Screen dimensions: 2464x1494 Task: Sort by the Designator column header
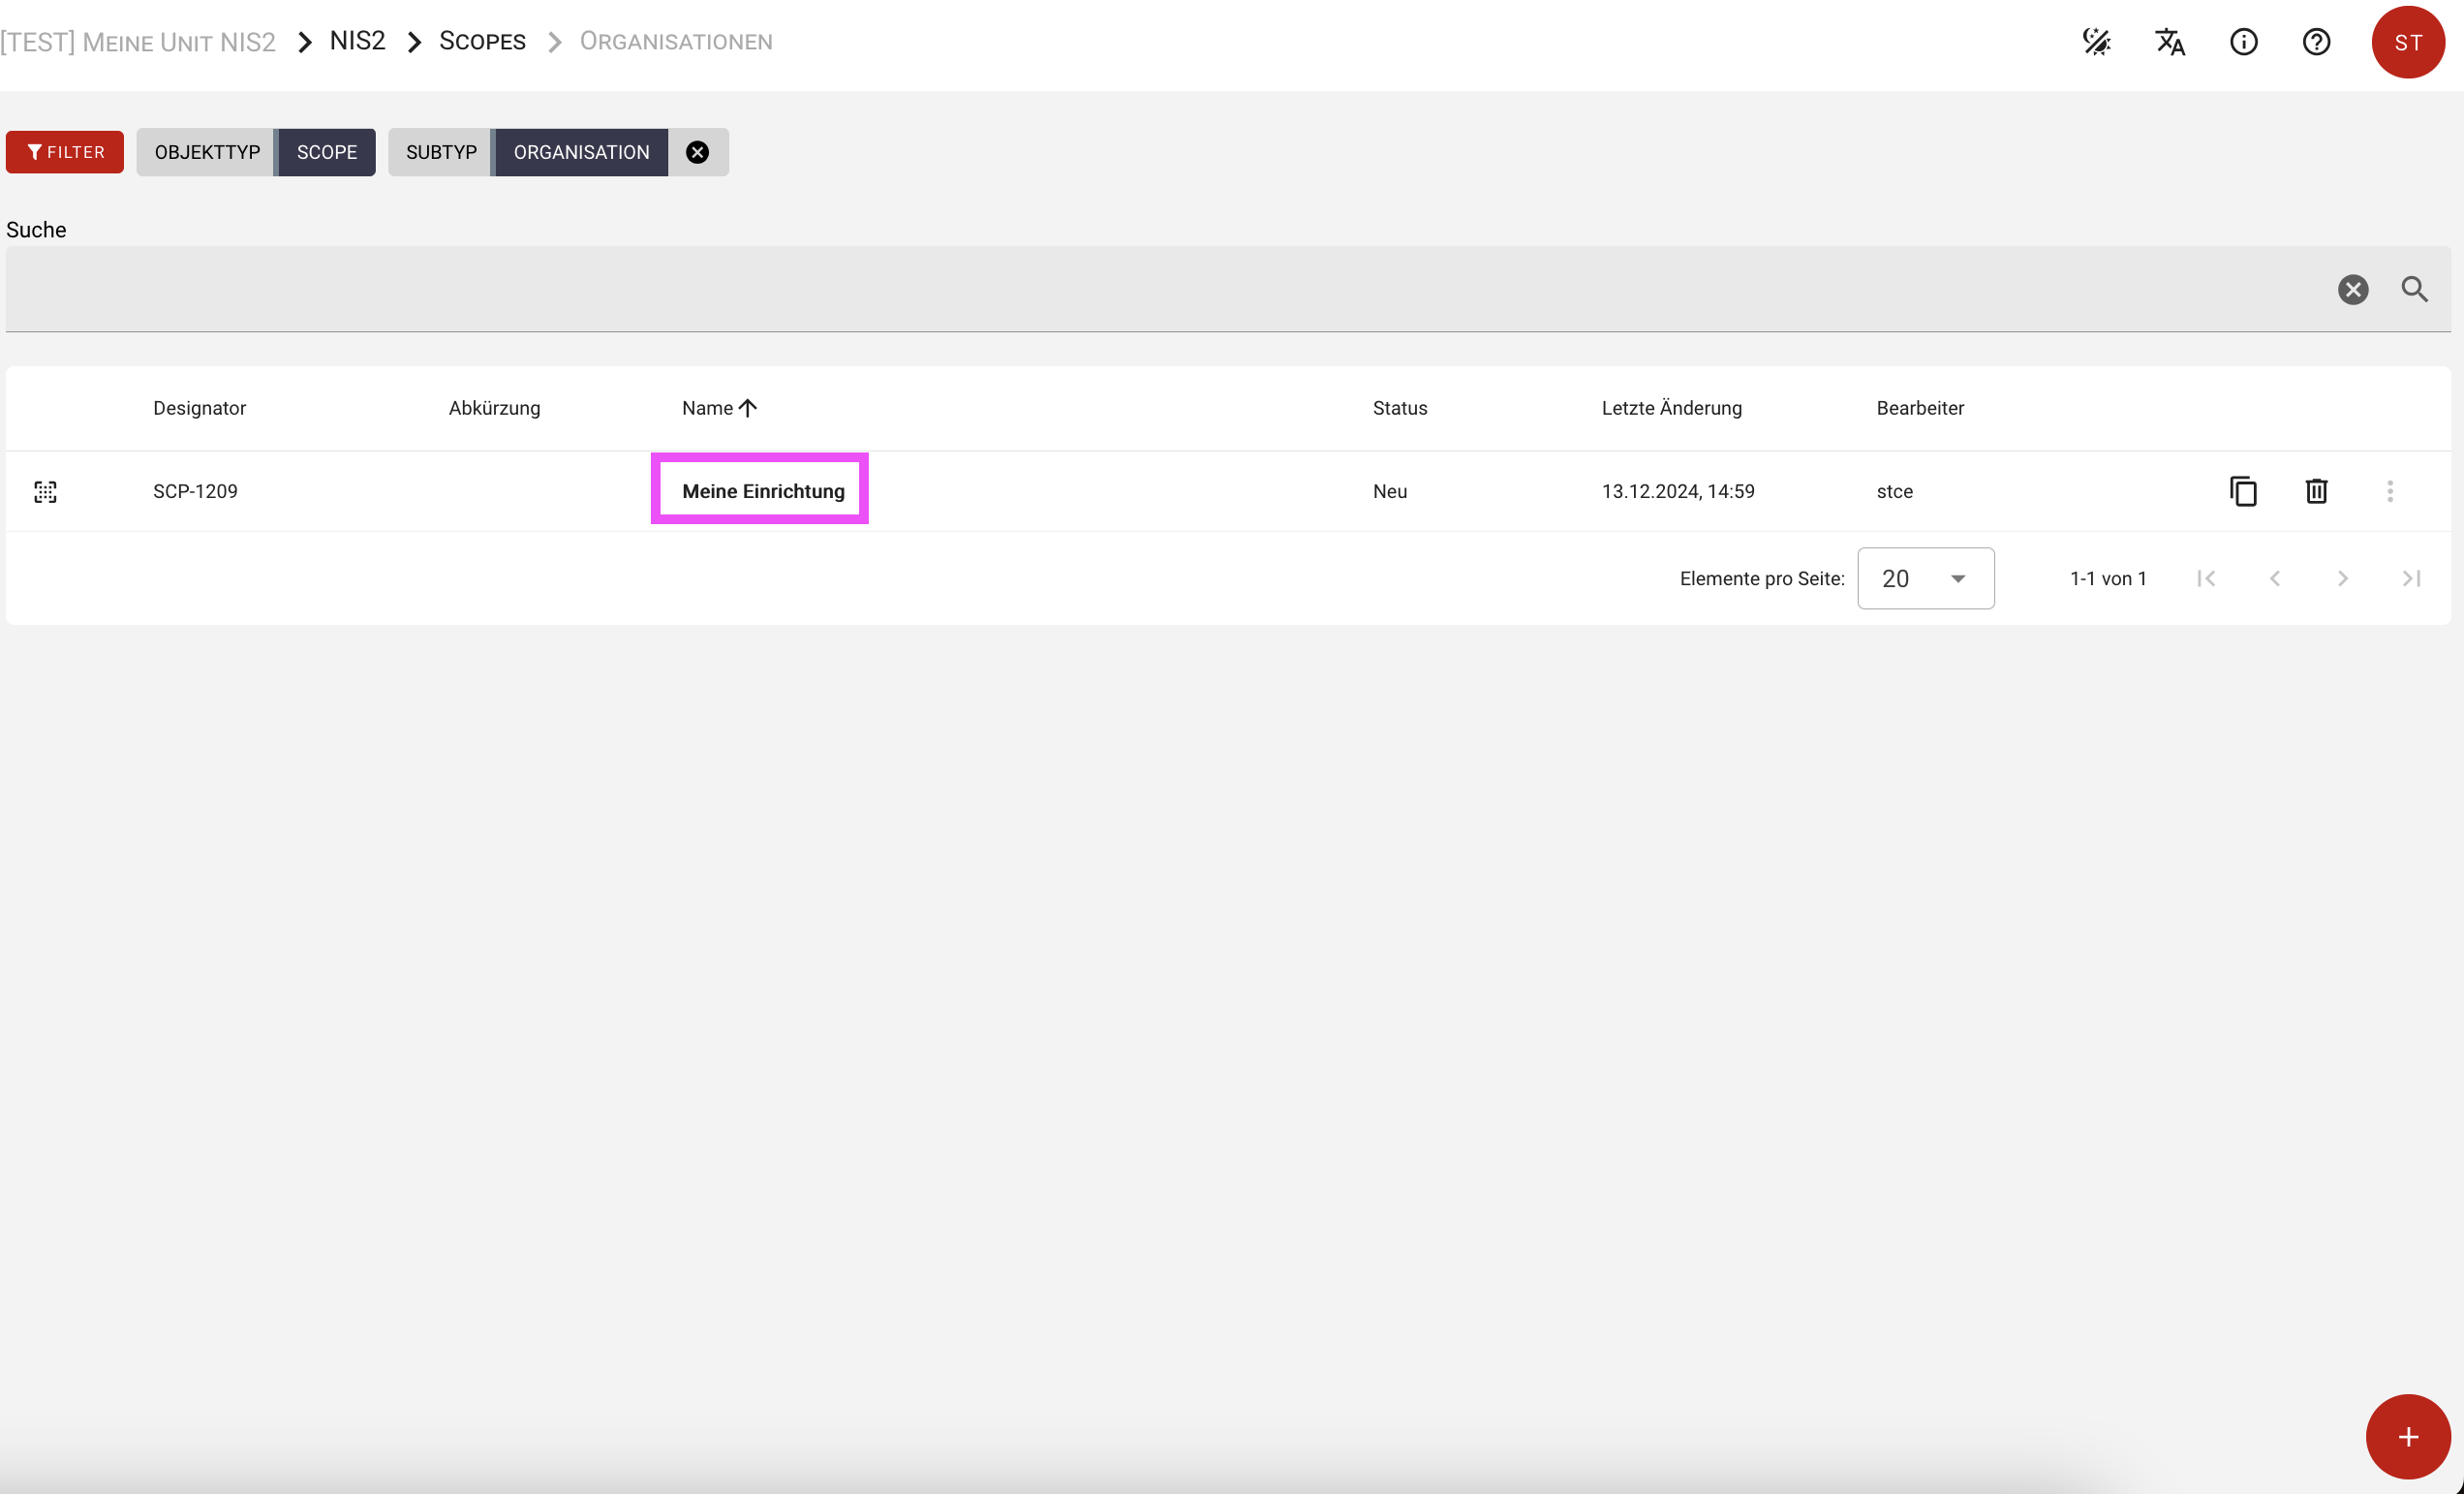[x=199, y=408]
